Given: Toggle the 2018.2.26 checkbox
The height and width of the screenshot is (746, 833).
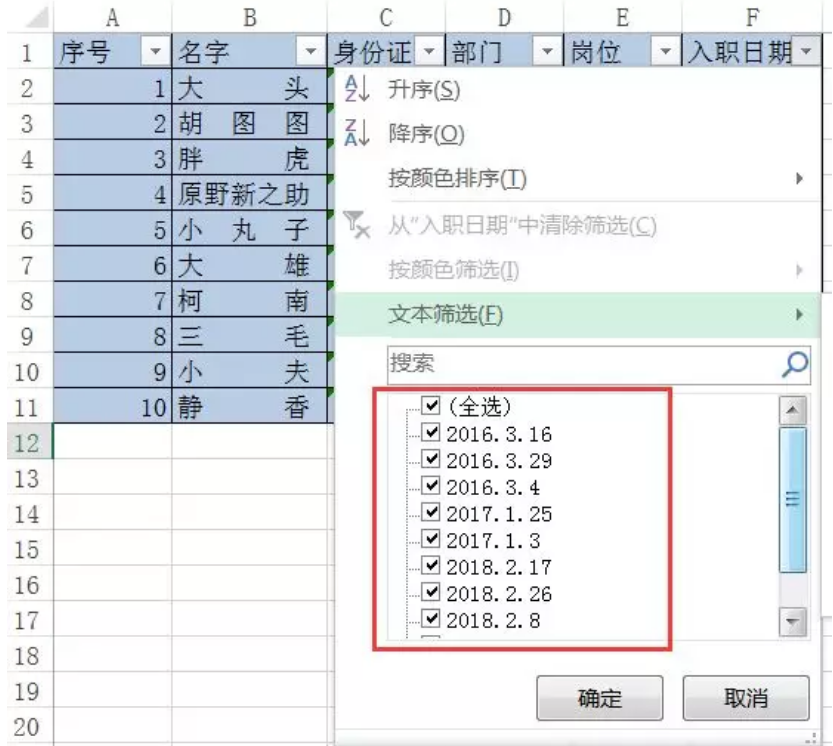Looking at the screenshot, I should [x=431, y=591].
